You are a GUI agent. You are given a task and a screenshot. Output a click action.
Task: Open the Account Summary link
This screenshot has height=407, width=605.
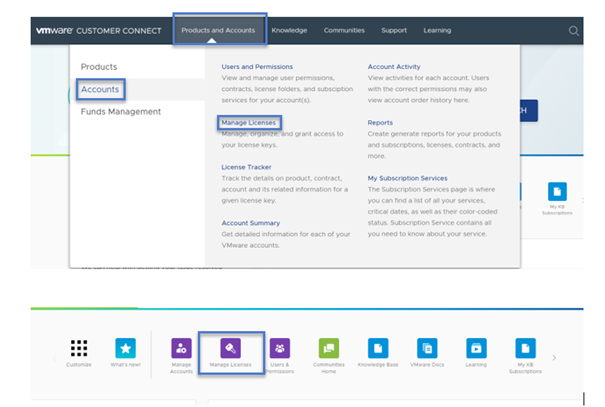(250, 223)
